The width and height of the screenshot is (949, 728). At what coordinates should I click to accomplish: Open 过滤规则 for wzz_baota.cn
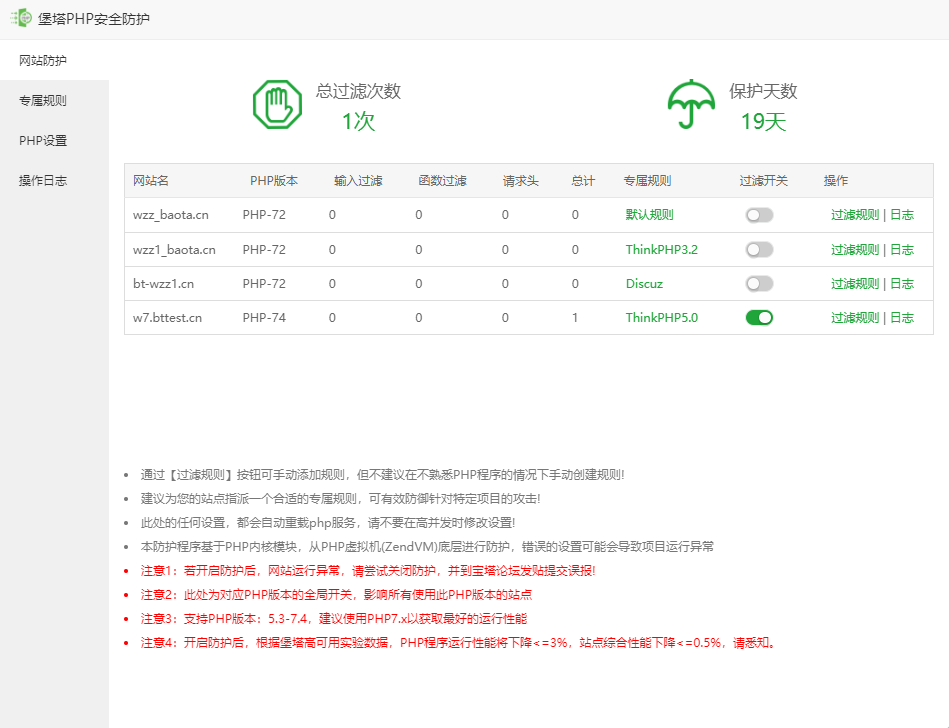click(855, 215)
